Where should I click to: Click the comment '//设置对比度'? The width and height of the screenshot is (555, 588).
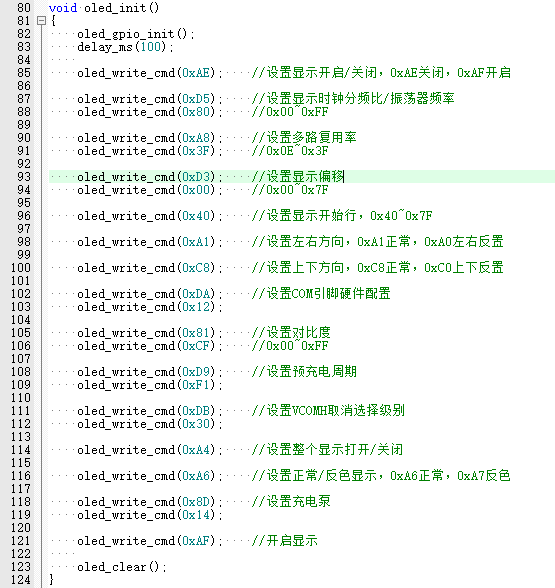[291, 333]
